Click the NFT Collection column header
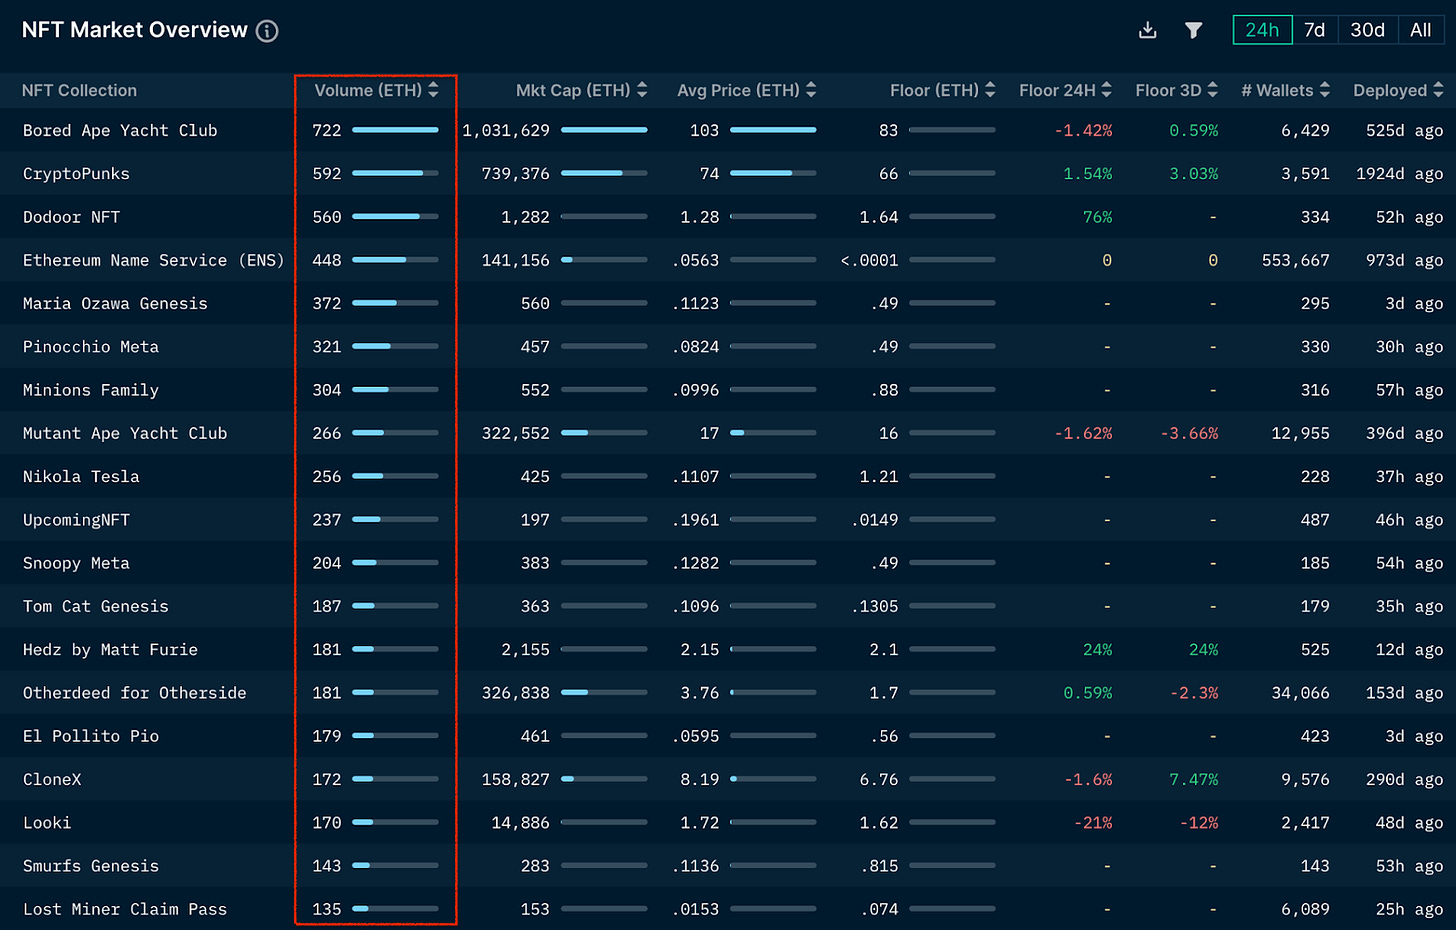Screen dimensions: 1456x930 coord(79,90)
